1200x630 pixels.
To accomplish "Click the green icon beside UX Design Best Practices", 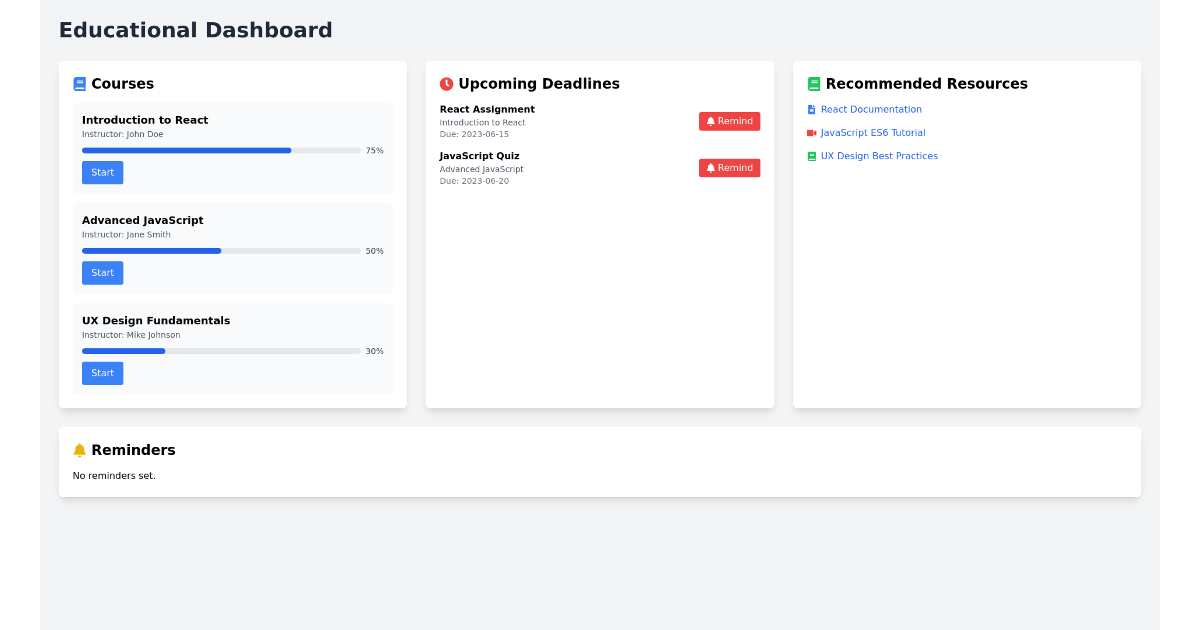I will pos(811,155).
